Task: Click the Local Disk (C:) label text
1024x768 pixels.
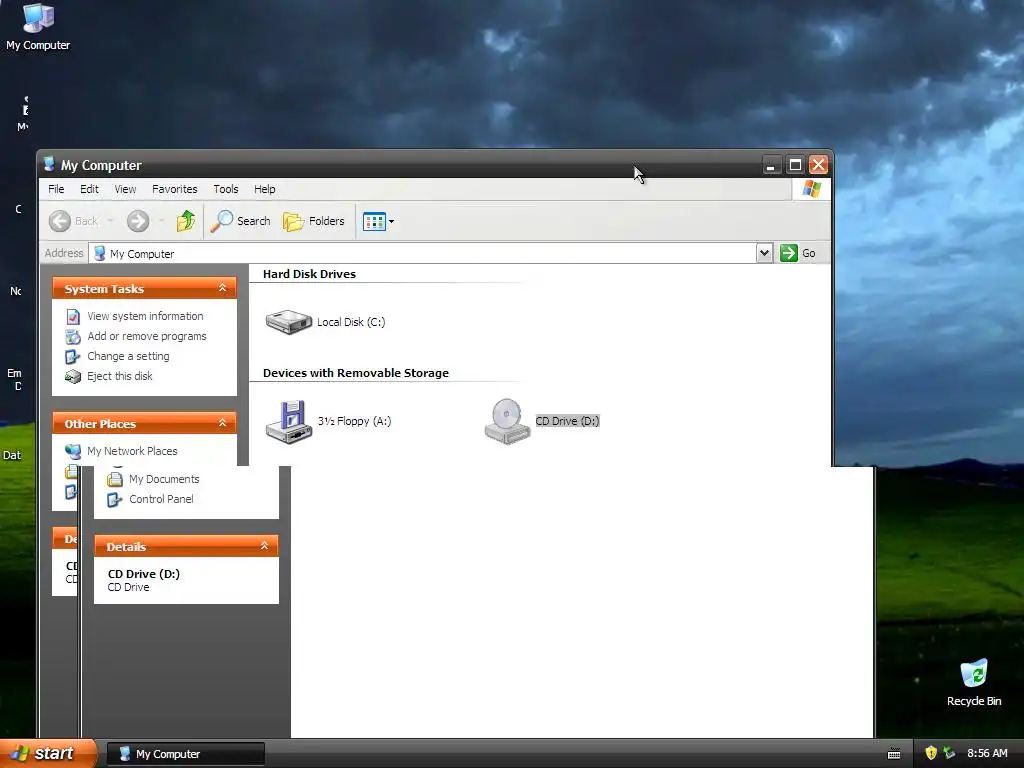Action: (x=351, y=322)
